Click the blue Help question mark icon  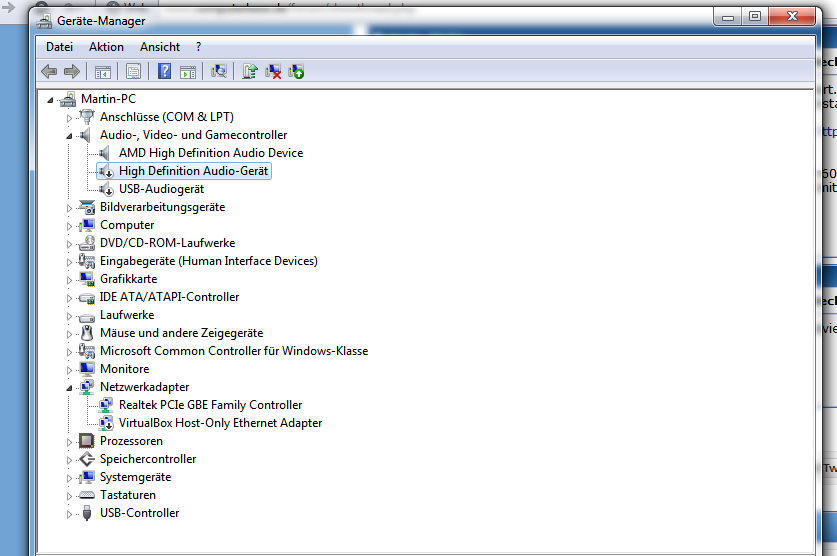tap(164, 71)
